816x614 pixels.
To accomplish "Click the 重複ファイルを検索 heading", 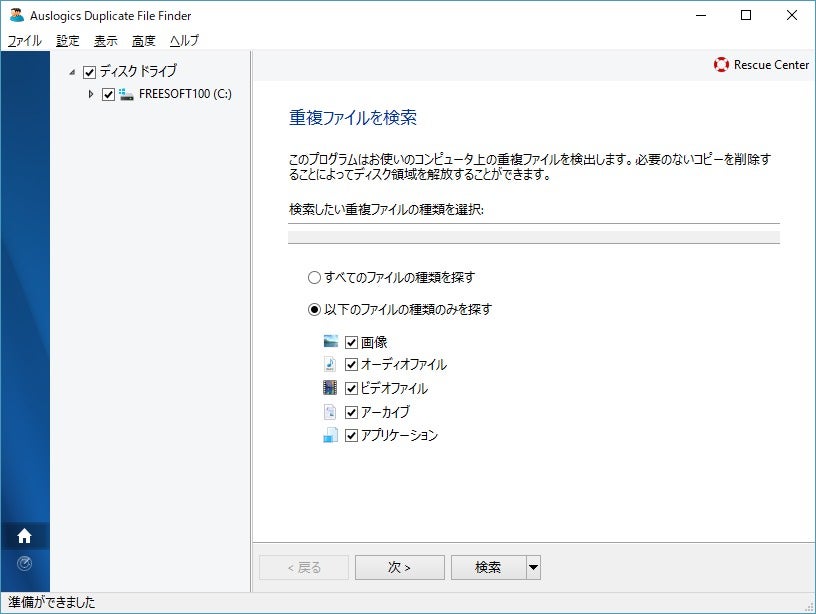I will click(x=353, y=118).
